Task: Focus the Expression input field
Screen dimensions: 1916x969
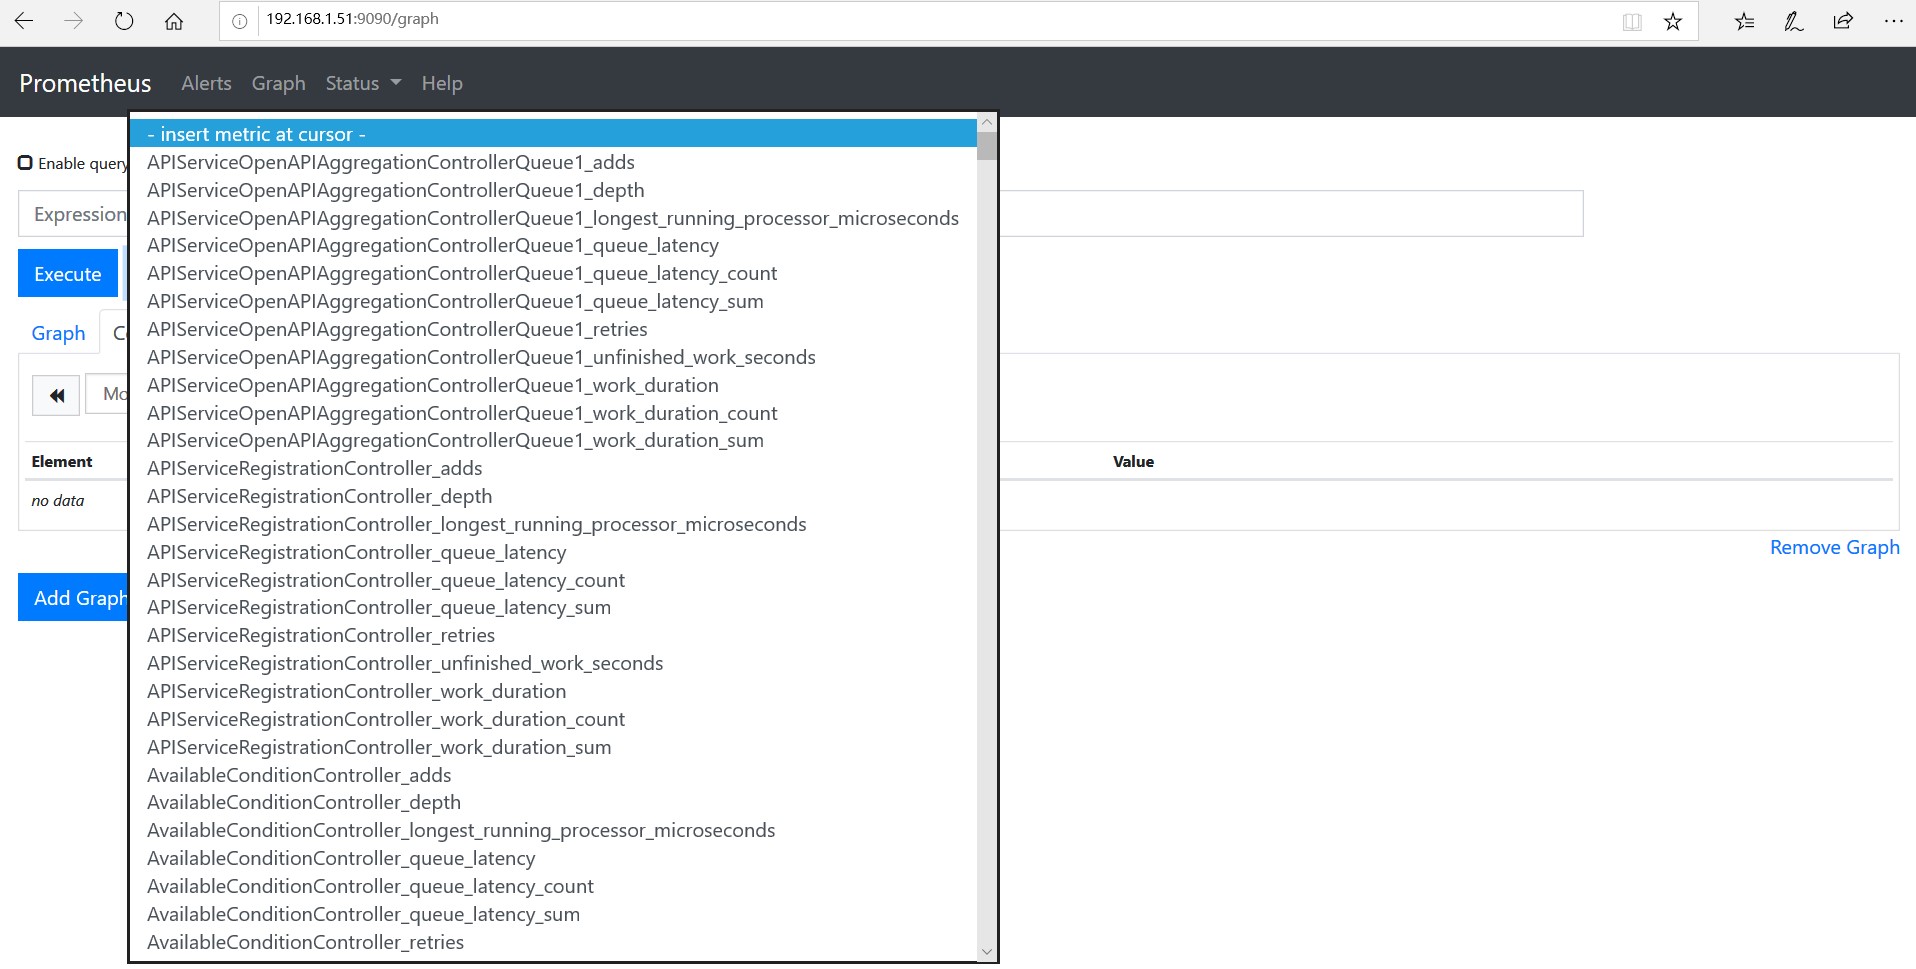Action: coord(800,214)
